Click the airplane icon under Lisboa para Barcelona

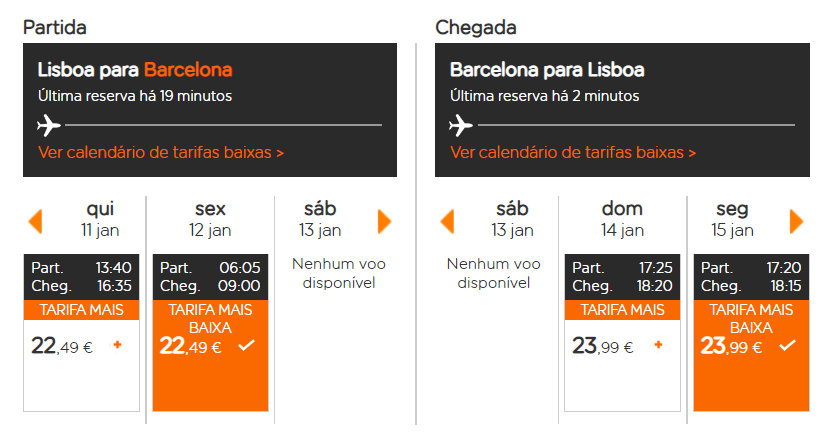(49, 125)
